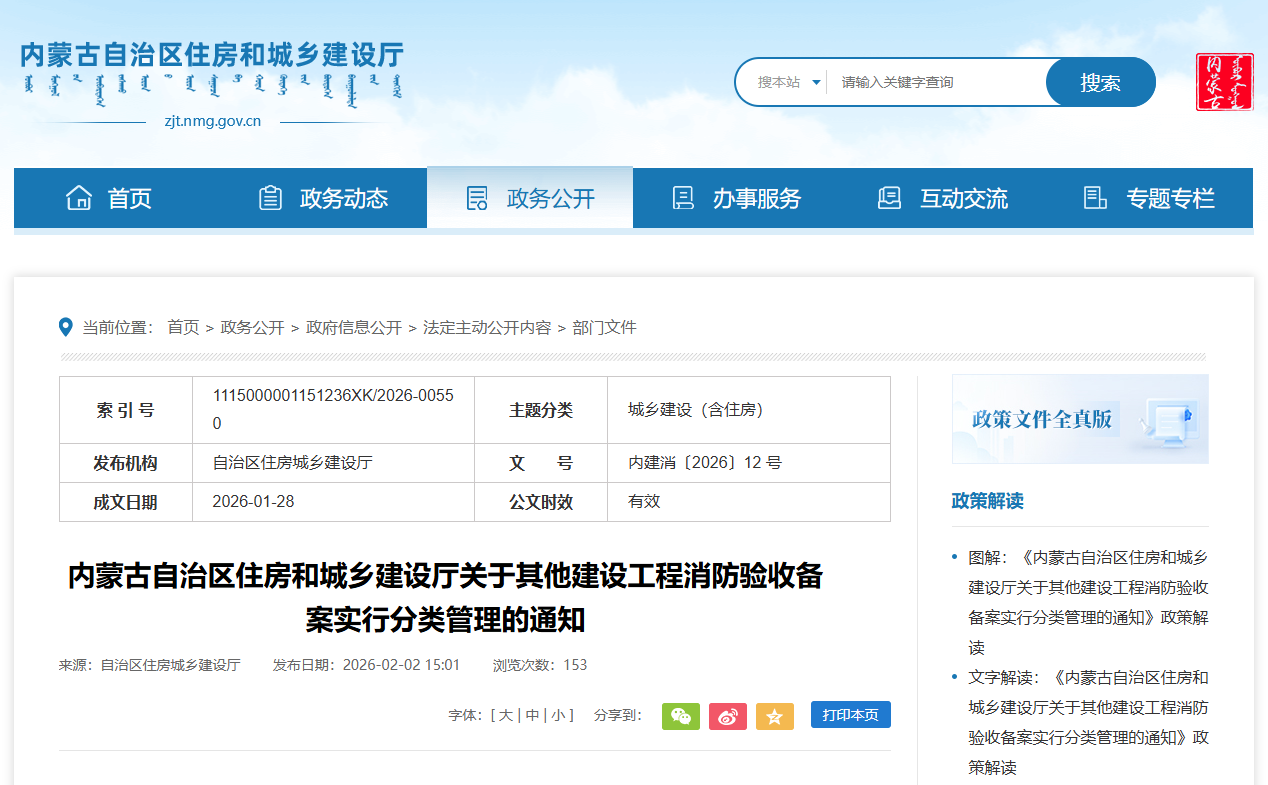Click the 首页 home icon in navigation
The height and width of the screenshot is (785, 1268).
(79, 197)
